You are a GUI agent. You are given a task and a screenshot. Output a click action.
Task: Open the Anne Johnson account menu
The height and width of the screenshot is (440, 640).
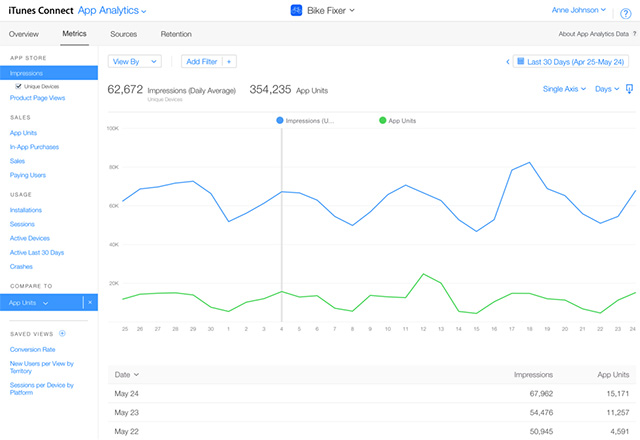578,10
